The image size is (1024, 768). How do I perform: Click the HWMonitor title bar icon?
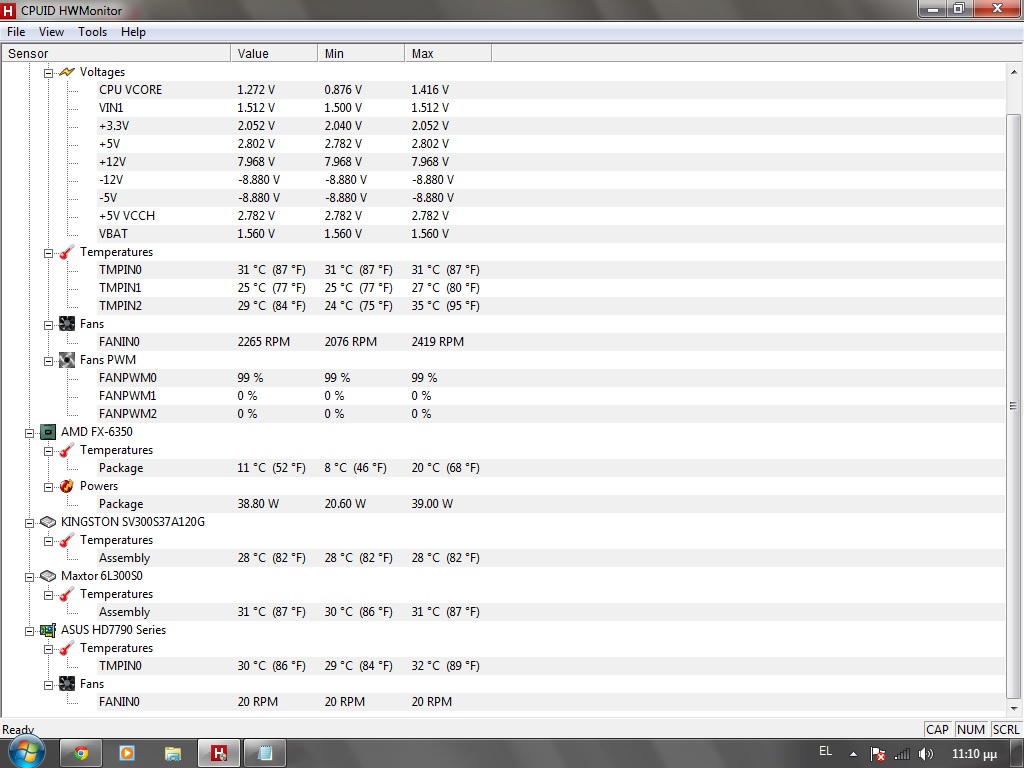click(8, 10)
